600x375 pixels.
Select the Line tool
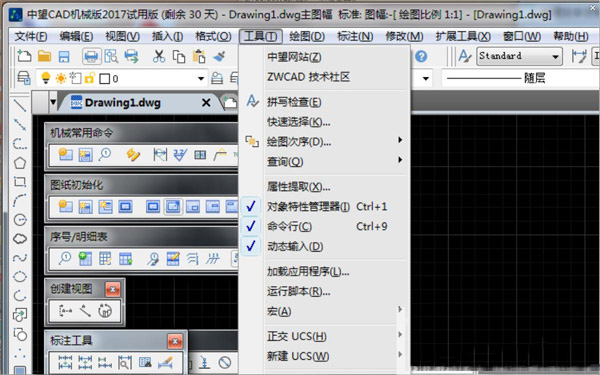(x=20, y=105)
